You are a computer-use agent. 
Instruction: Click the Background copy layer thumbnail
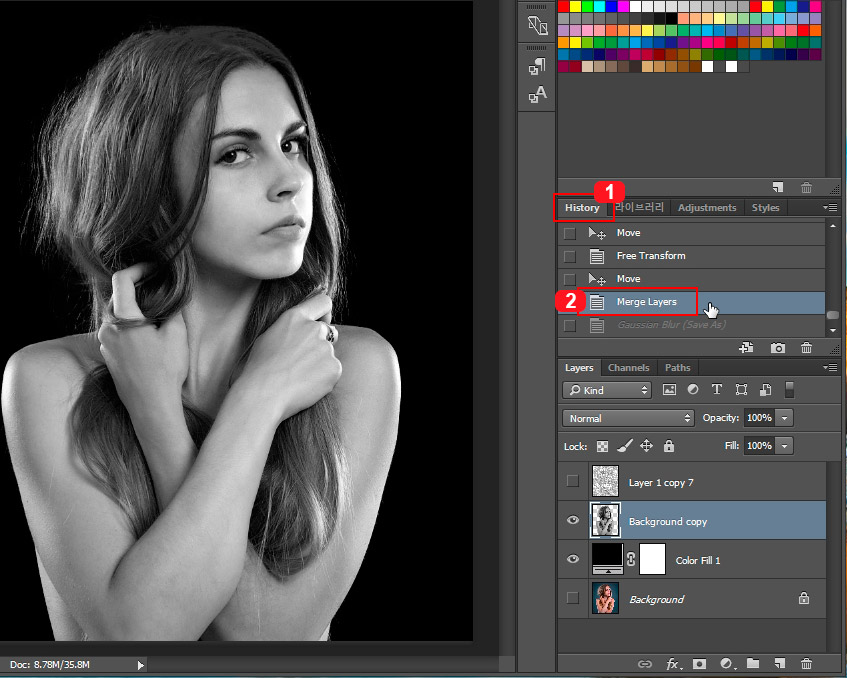pos(606,520)
